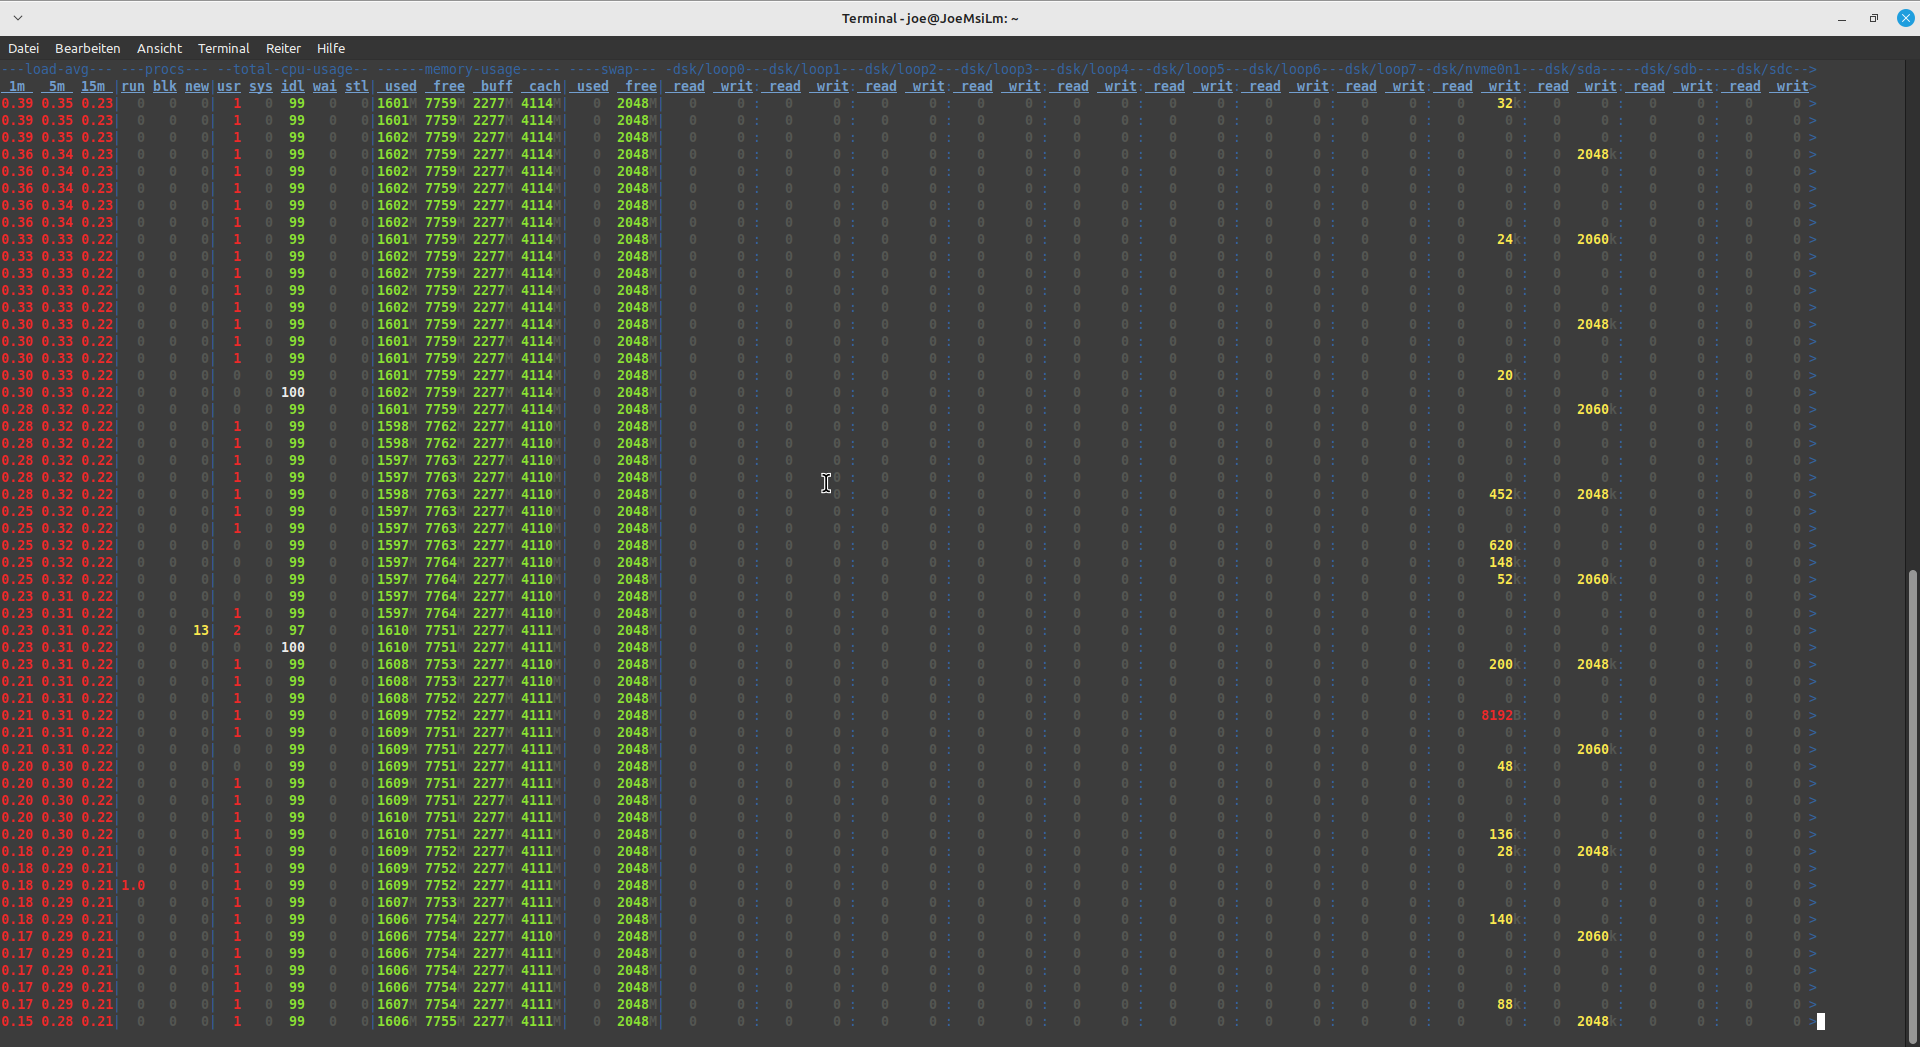Click the idl column header
This screenshot has height=1047, width=1920.
click(293, 86)
